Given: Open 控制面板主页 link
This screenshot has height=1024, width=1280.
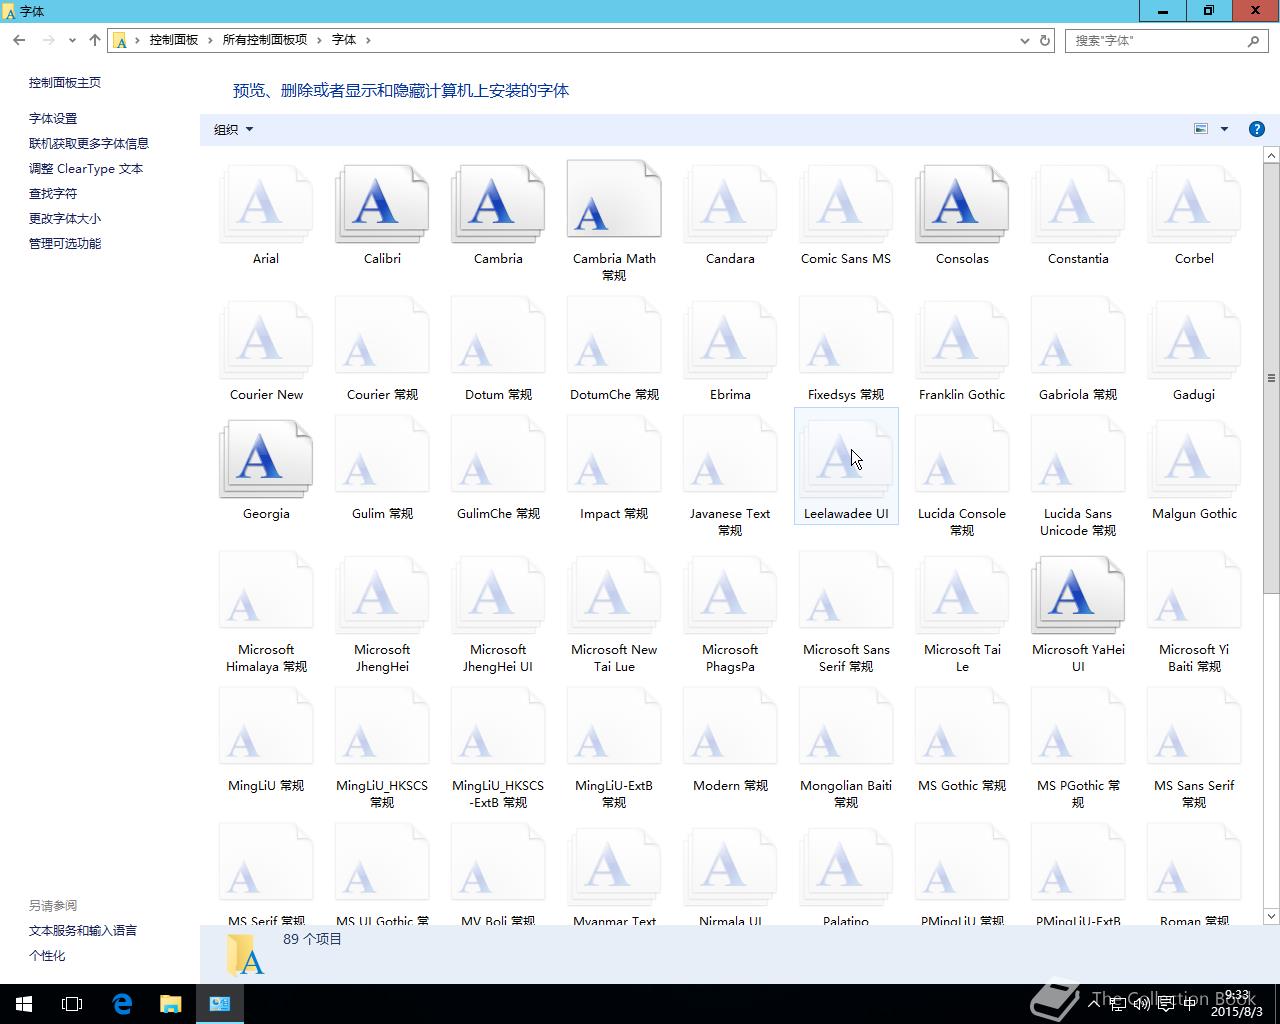Looking at the screenshot, I should point(65,83).
